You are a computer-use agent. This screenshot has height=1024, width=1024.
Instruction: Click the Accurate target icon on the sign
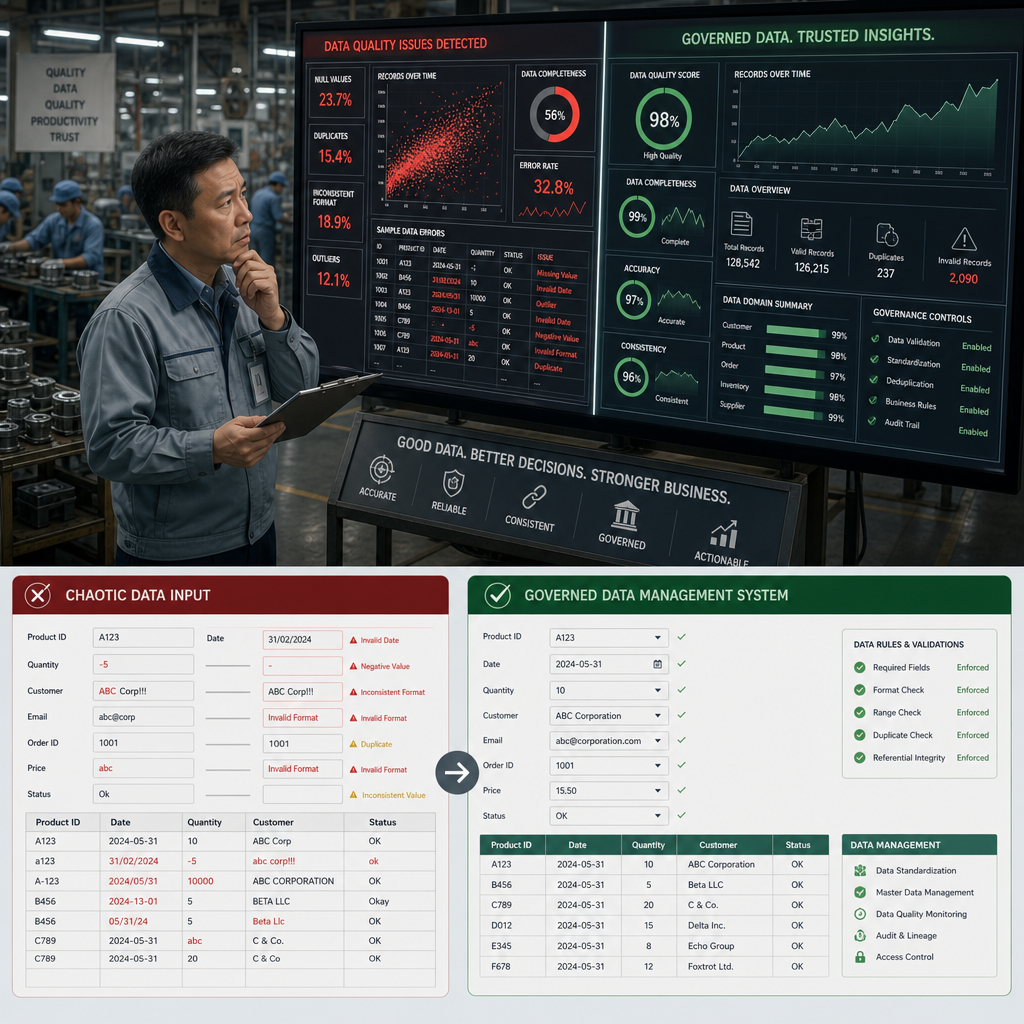pyautogui.click(x=381, y=470)
